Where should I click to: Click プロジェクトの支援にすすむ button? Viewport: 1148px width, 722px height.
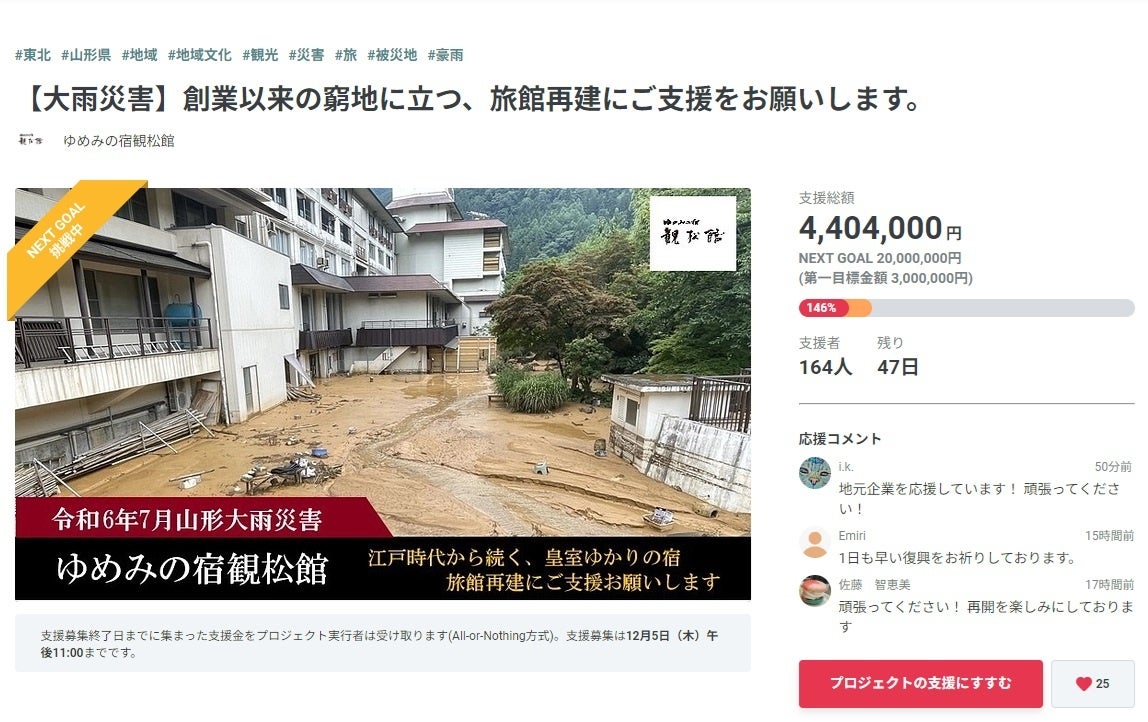click(920, 683)
